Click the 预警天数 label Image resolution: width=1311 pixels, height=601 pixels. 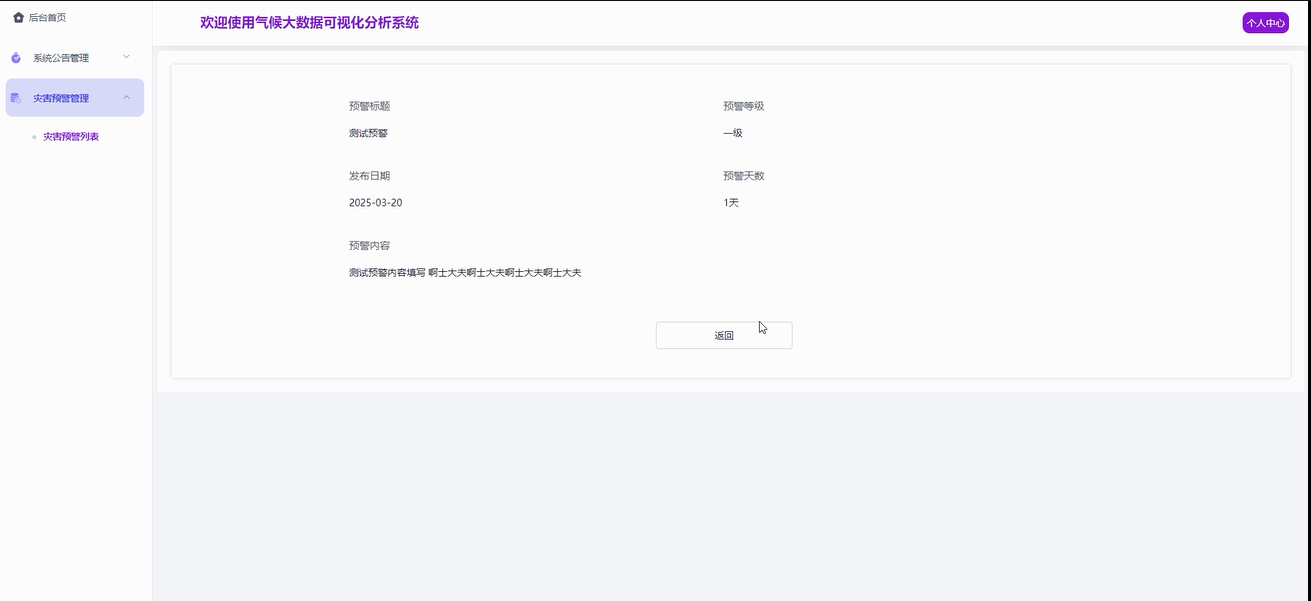(744, 176)
